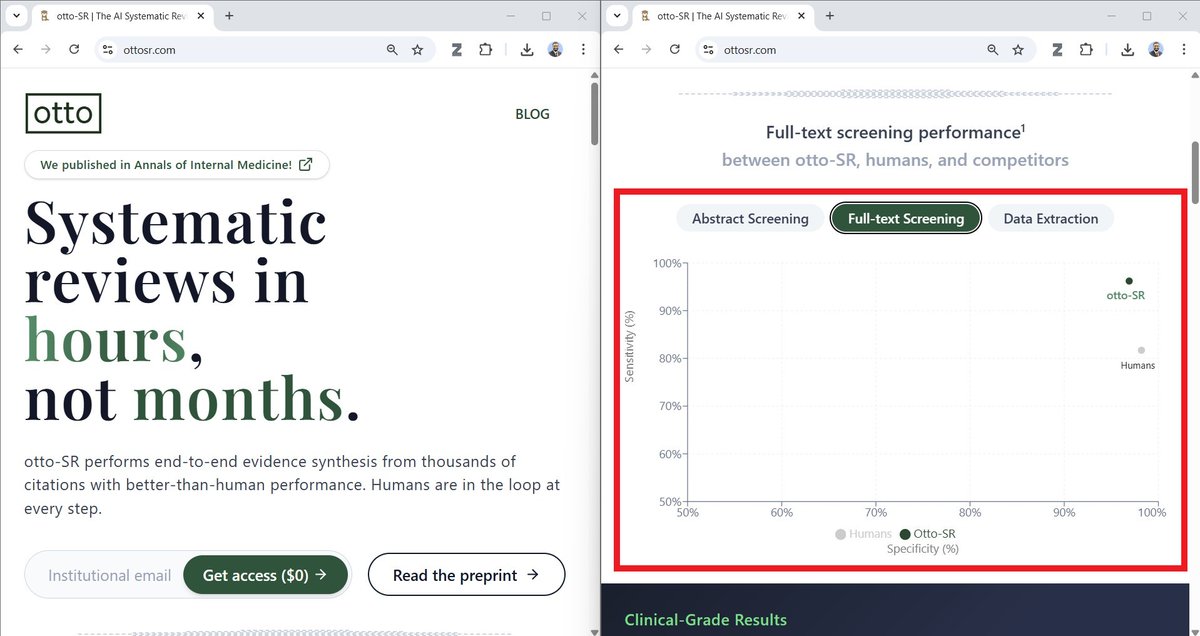The height and width of the screenshot is (636, 1200).
Task: Click the Read the preprint button
Action: coord(466,575)
